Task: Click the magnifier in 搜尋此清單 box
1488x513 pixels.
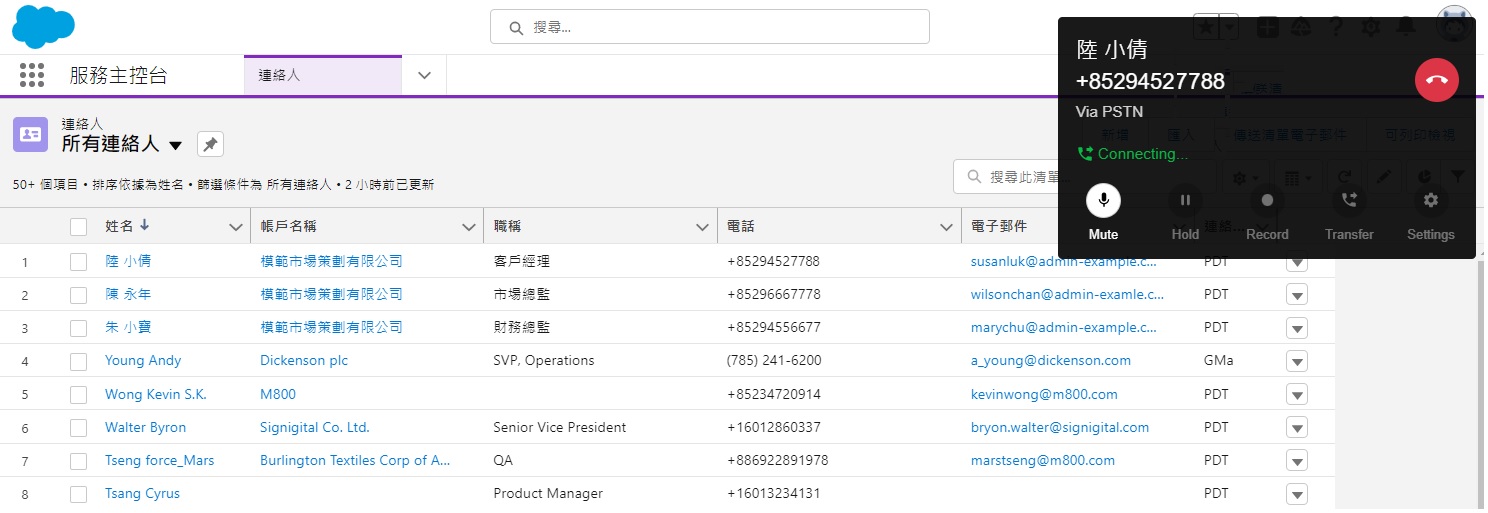Action: (974, 177)
